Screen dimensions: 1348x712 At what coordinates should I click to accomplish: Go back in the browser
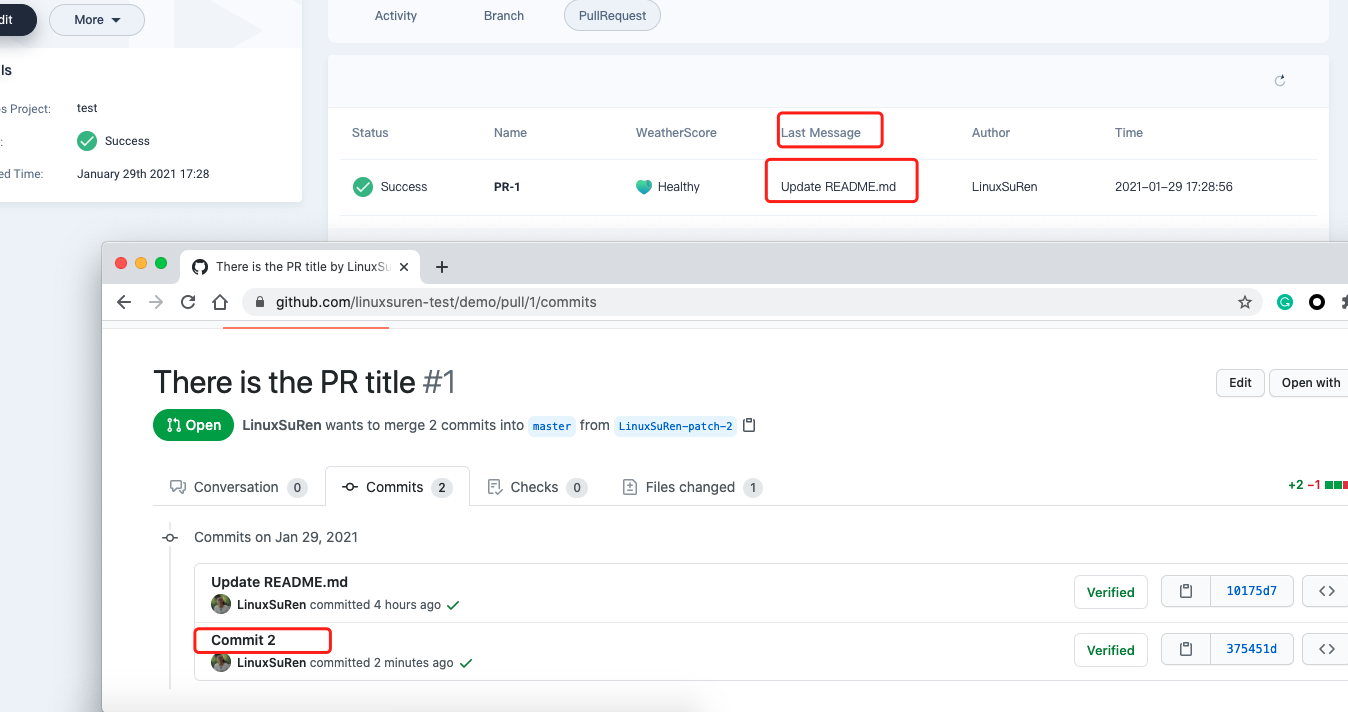tap(124, 302)
